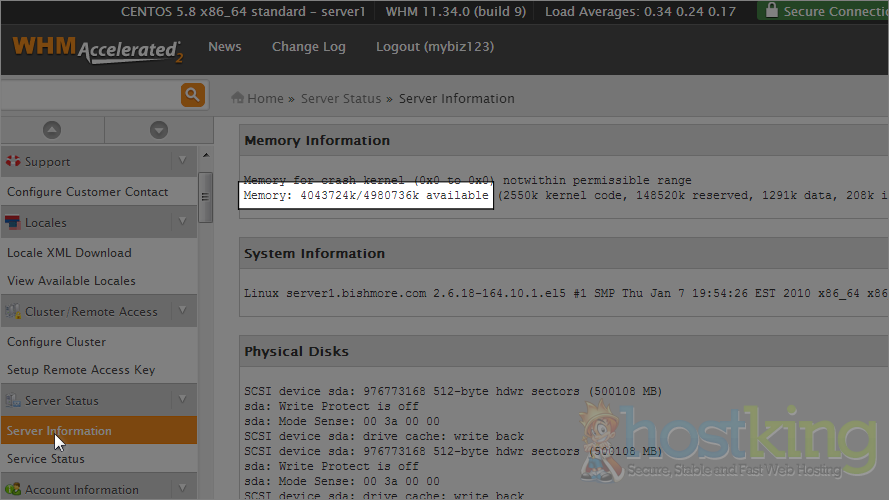This screenshot has width=889, height=500.
Task: Click the scroll-down arrow above the sidebar
Action: [x=158, y=130]
